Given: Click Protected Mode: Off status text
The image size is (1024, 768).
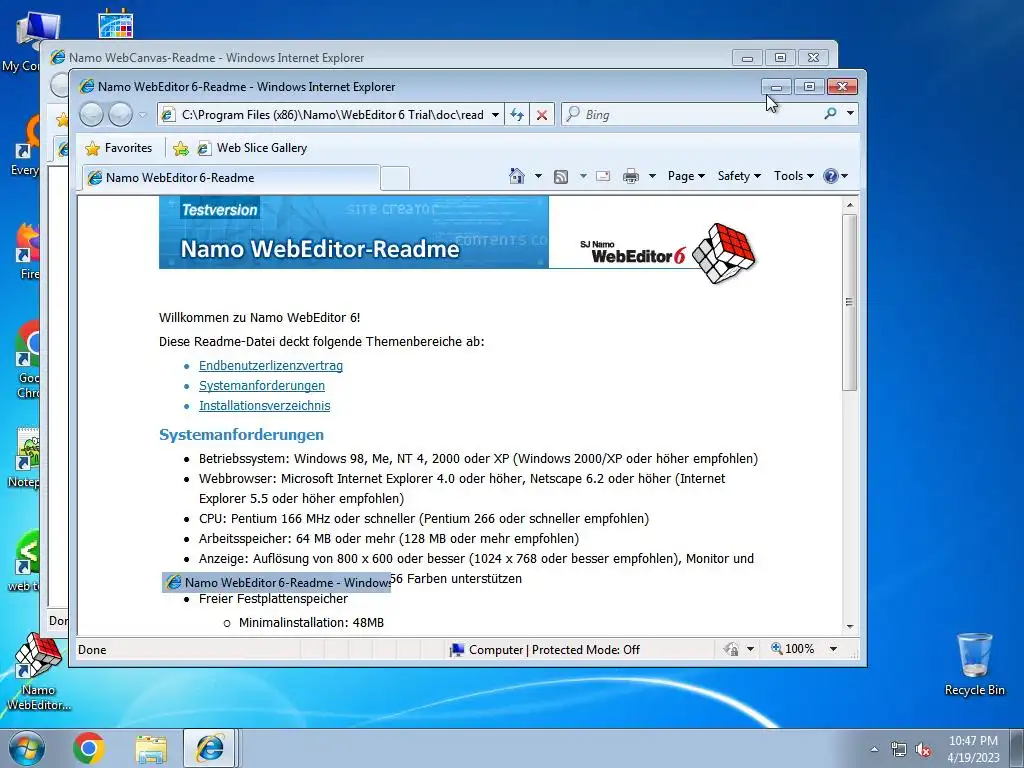Looking at the screenshot, I should coord(586,650).
